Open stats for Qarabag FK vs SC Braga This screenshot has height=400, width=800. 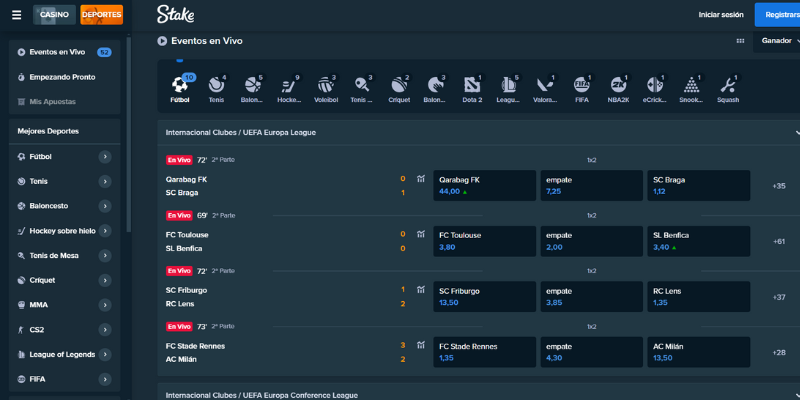[420, 179]
